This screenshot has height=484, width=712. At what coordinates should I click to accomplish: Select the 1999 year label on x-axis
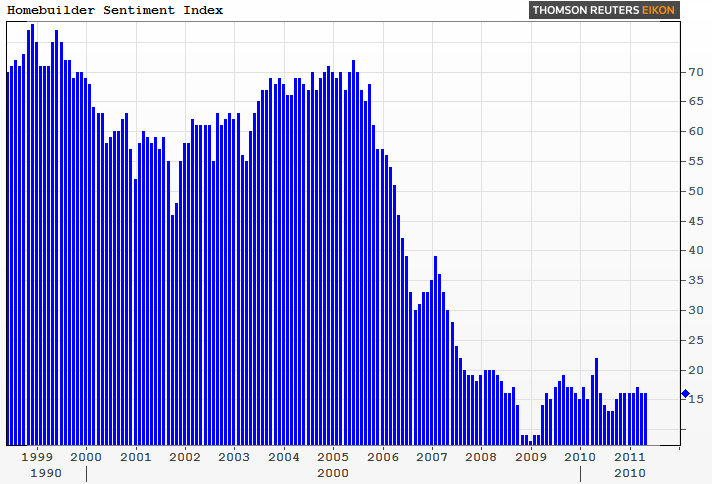[x=37, y=457]
